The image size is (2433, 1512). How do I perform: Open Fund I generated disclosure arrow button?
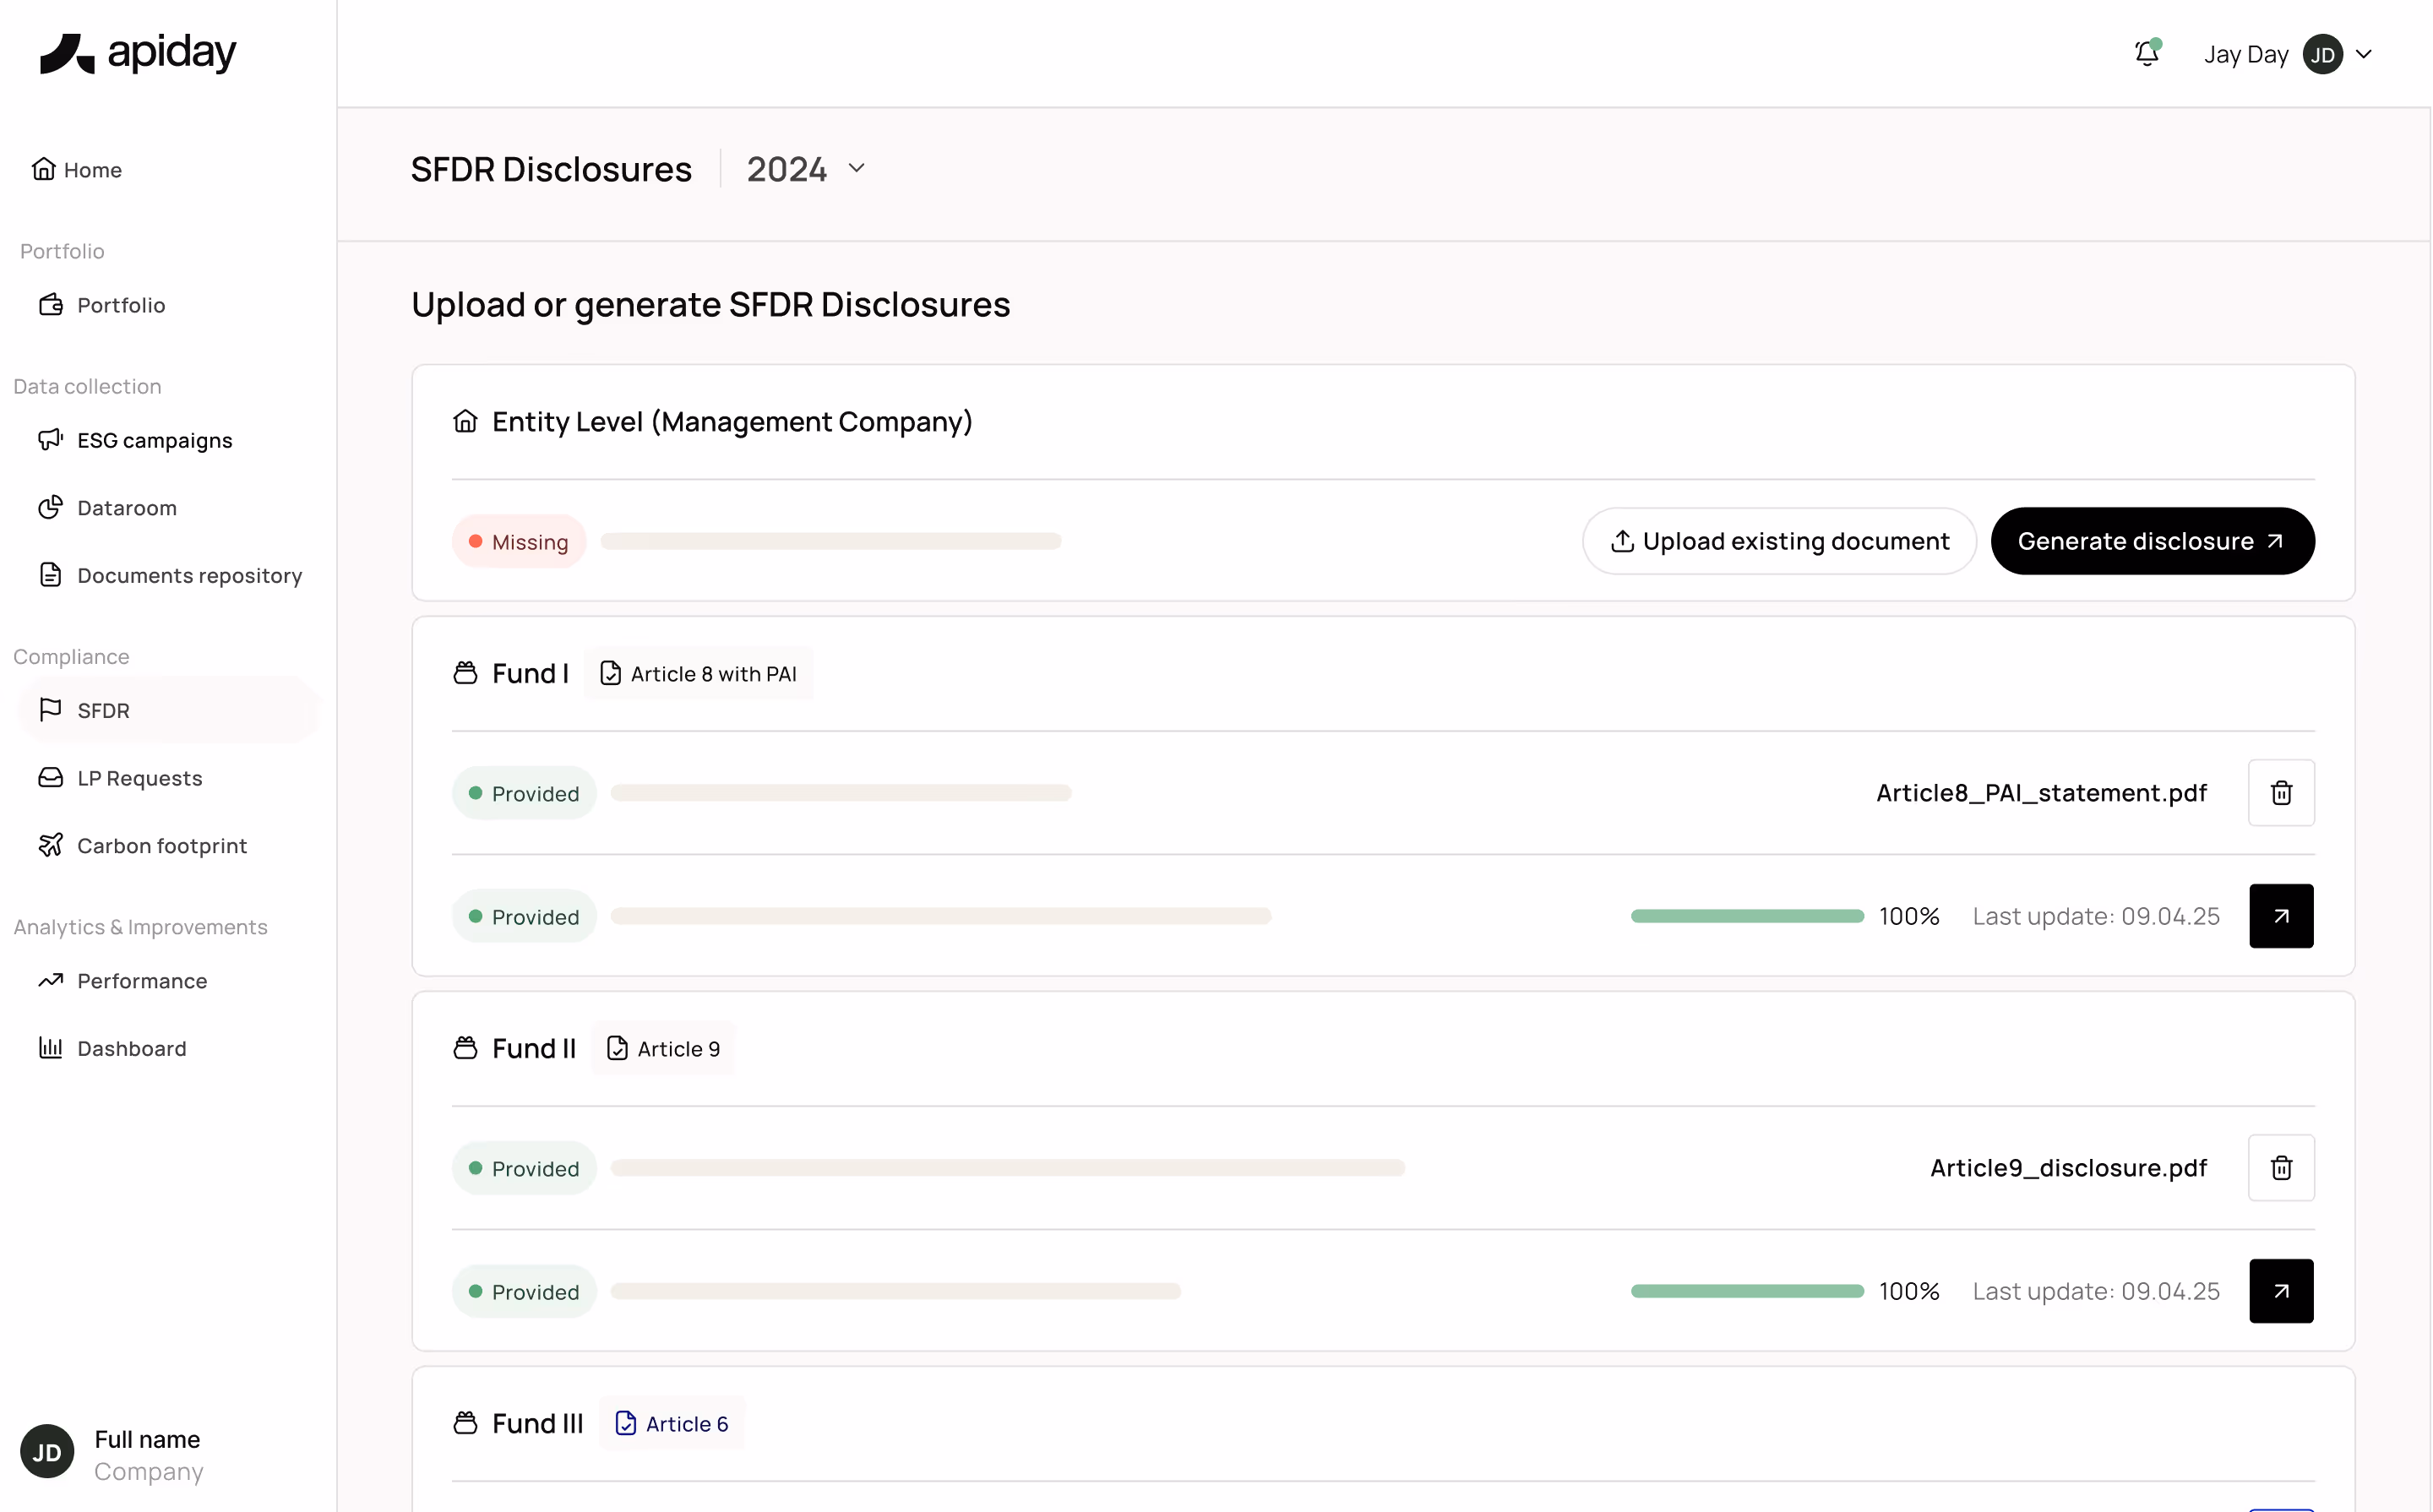[x=2280, y=916]
